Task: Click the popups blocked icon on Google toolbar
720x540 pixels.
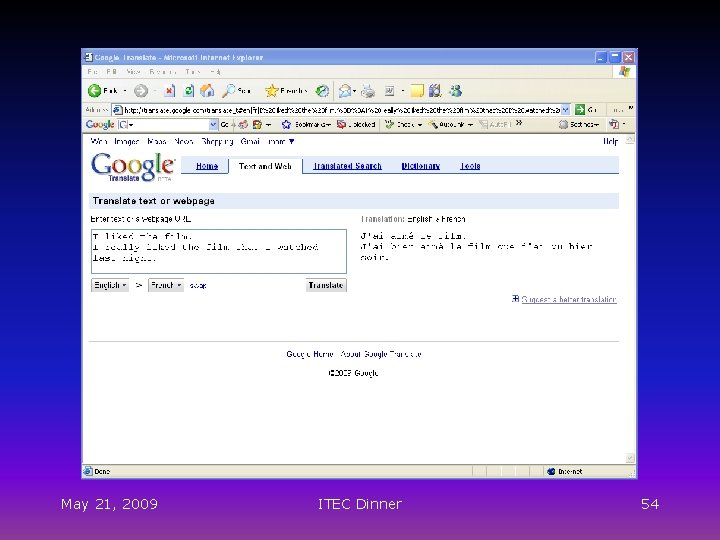Action: tap(341, 124)
